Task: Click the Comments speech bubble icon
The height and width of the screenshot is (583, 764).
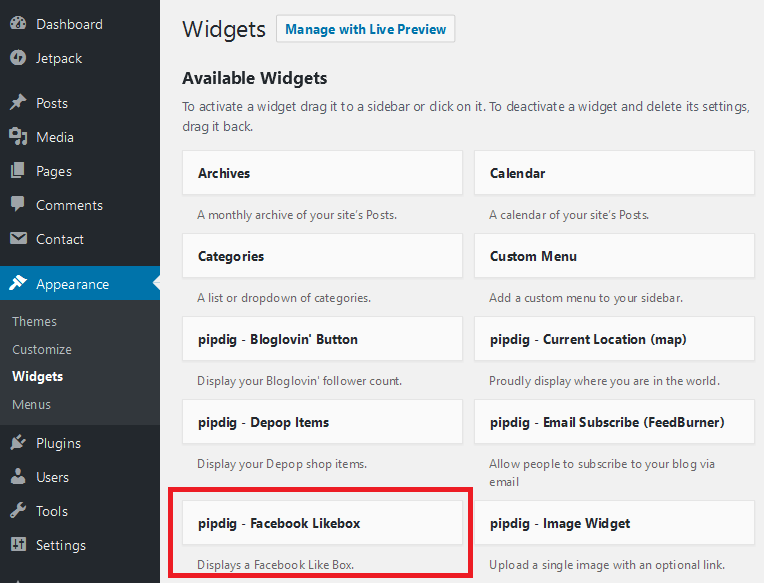Action: [18, 204]
